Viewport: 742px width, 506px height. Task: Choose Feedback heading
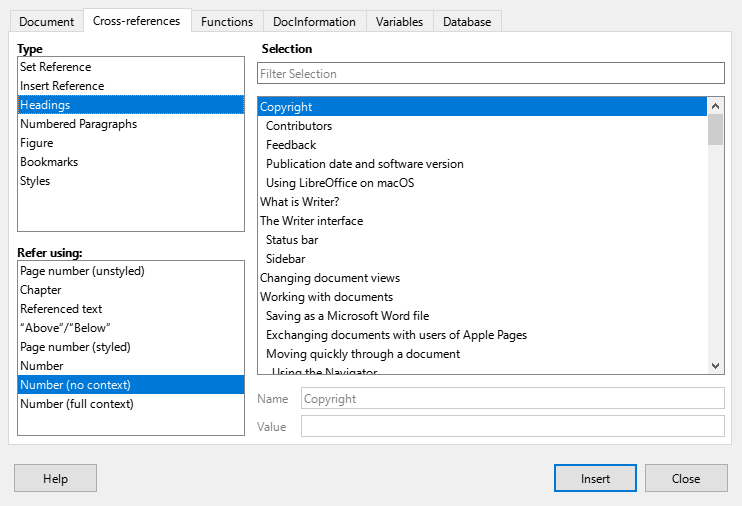pyautogui.click(x=482, y=144)
